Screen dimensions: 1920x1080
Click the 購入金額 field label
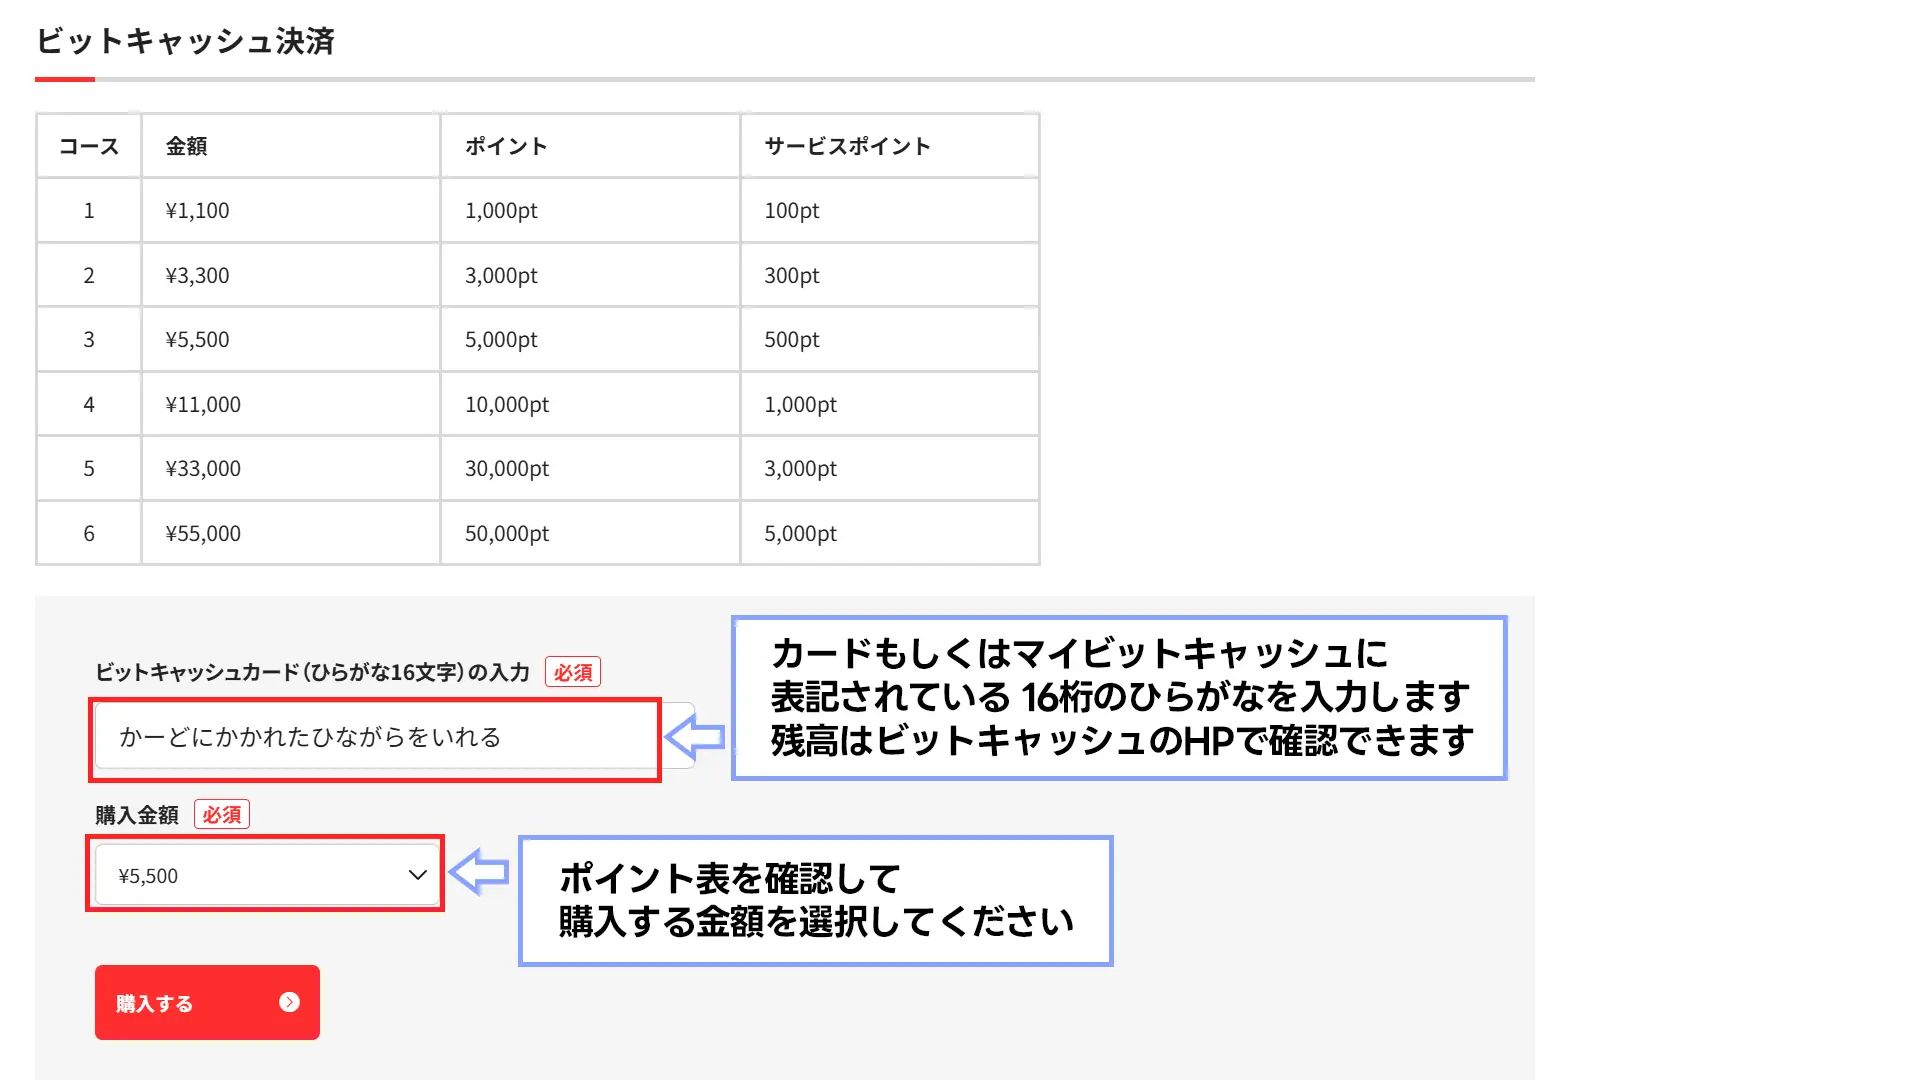coord(137,815)
